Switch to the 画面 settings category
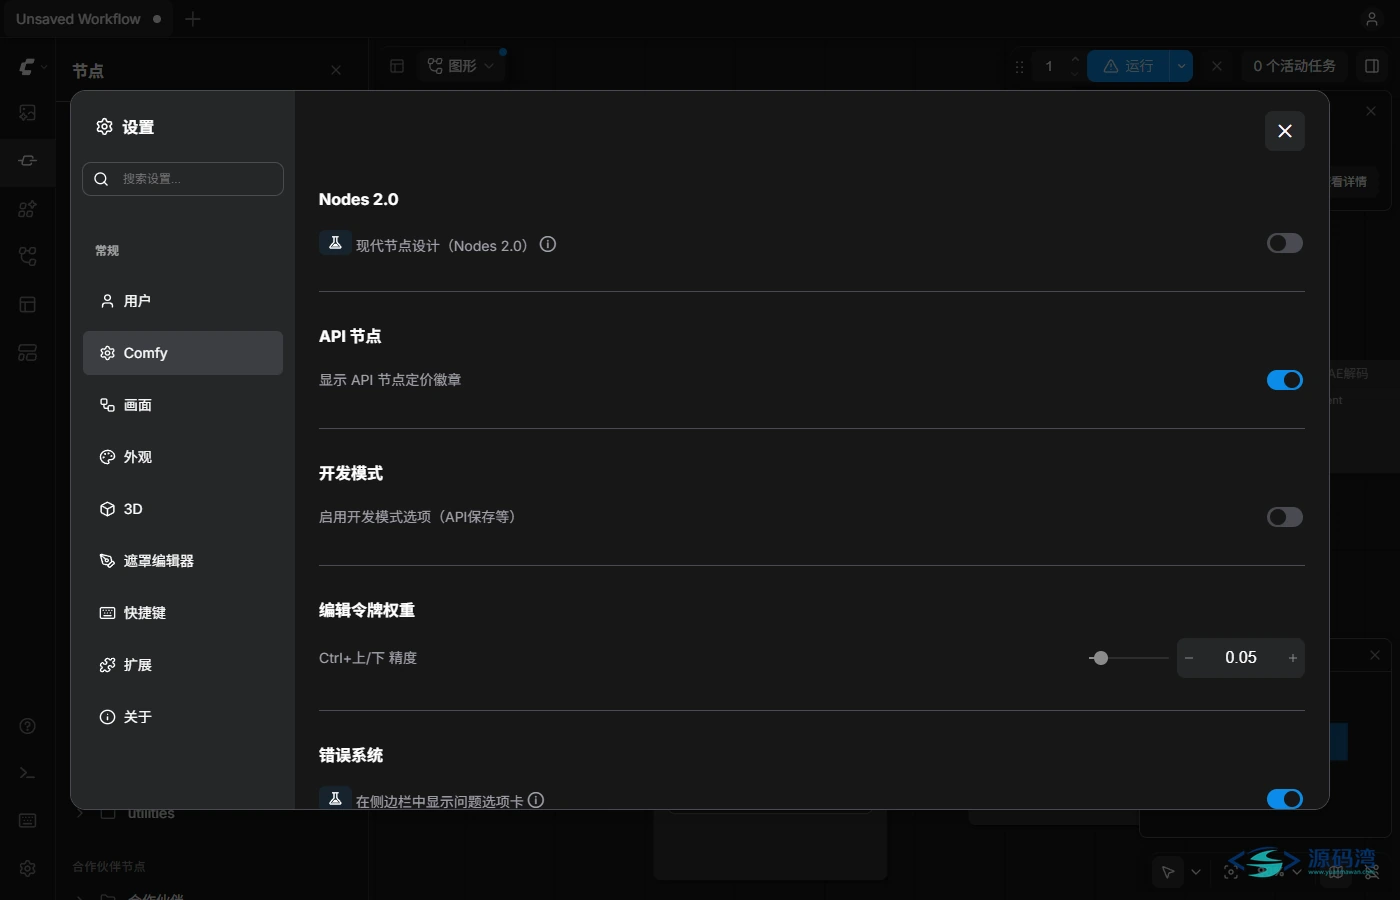 [x=183, y=405]
